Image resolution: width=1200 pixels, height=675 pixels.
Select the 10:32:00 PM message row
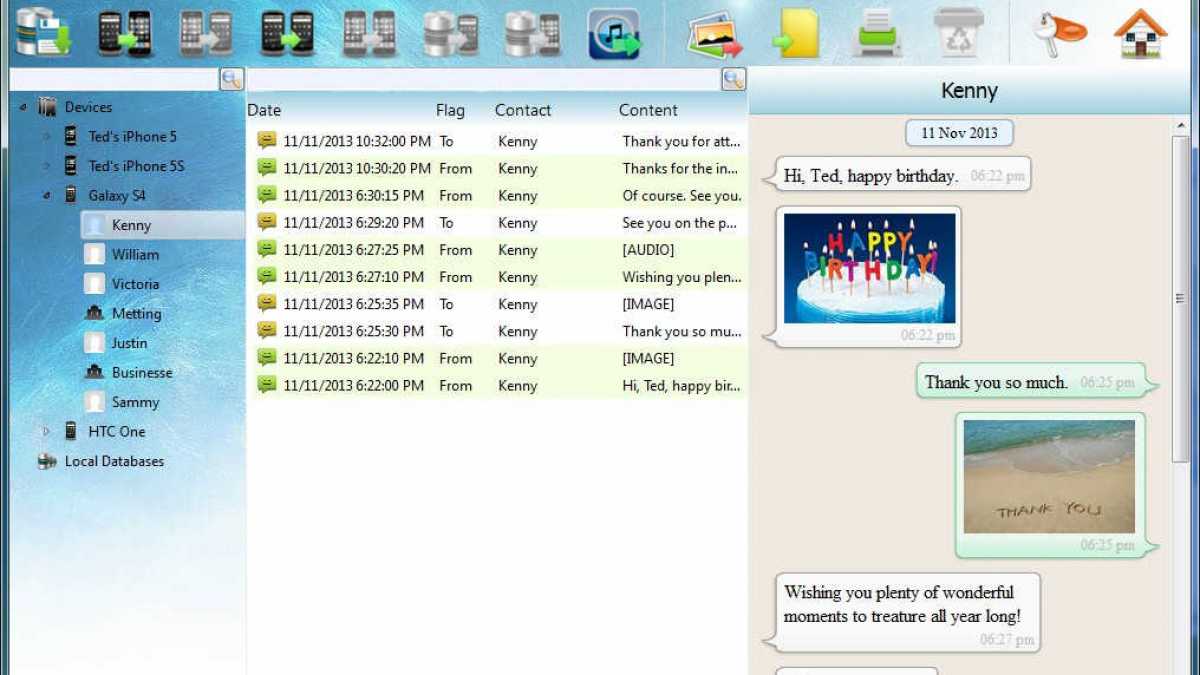(x=495, y=142)
